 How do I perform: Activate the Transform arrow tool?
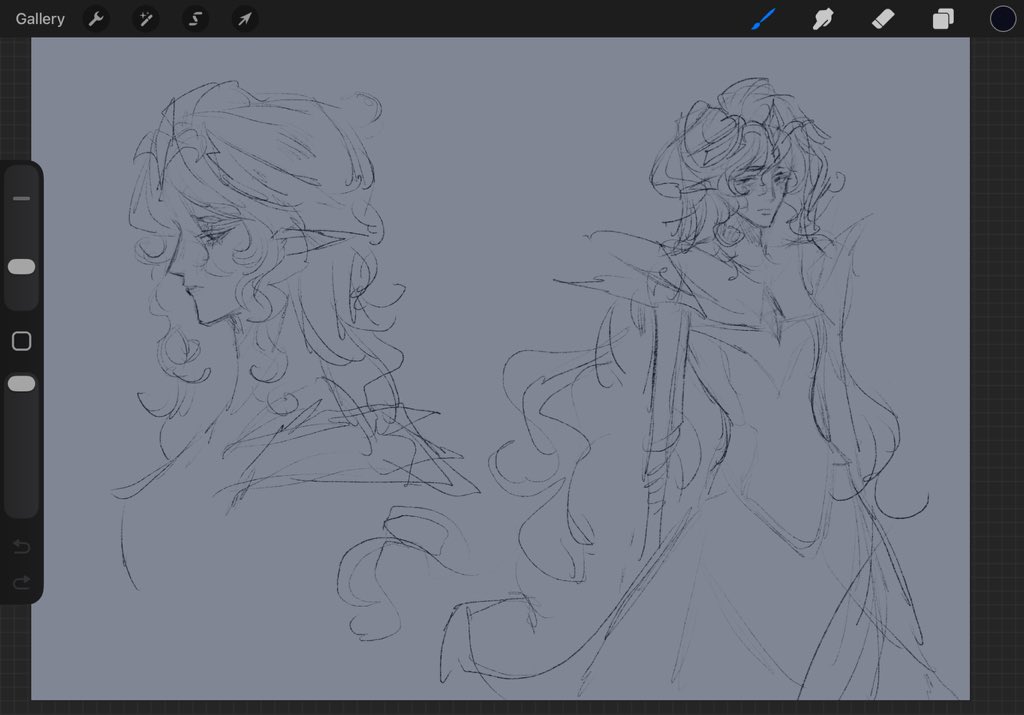click(245, 19)
